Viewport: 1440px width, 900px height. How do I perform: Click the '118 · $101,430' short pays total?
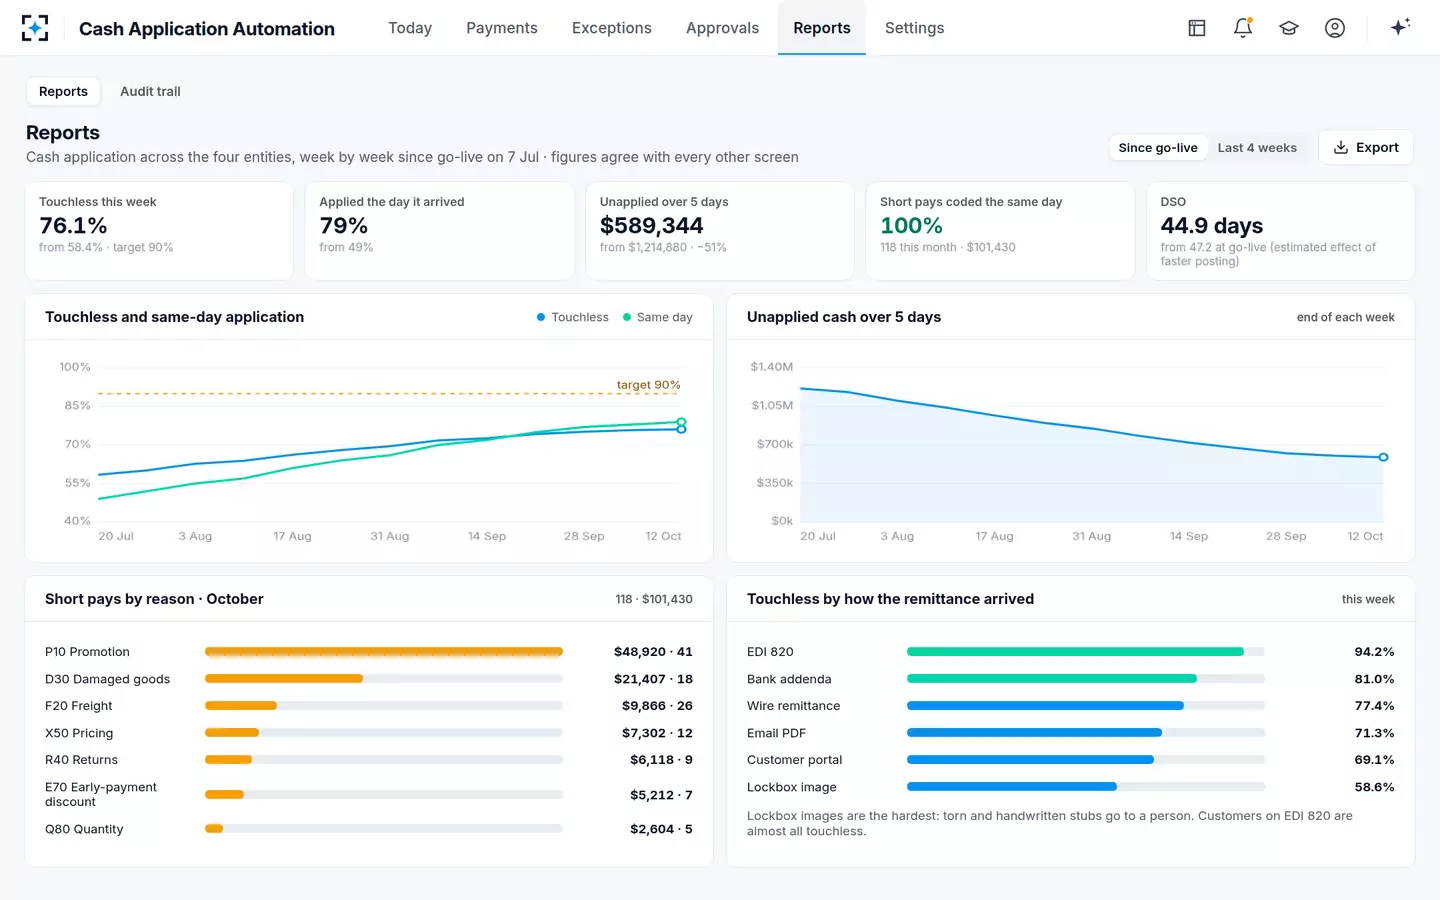654,599
